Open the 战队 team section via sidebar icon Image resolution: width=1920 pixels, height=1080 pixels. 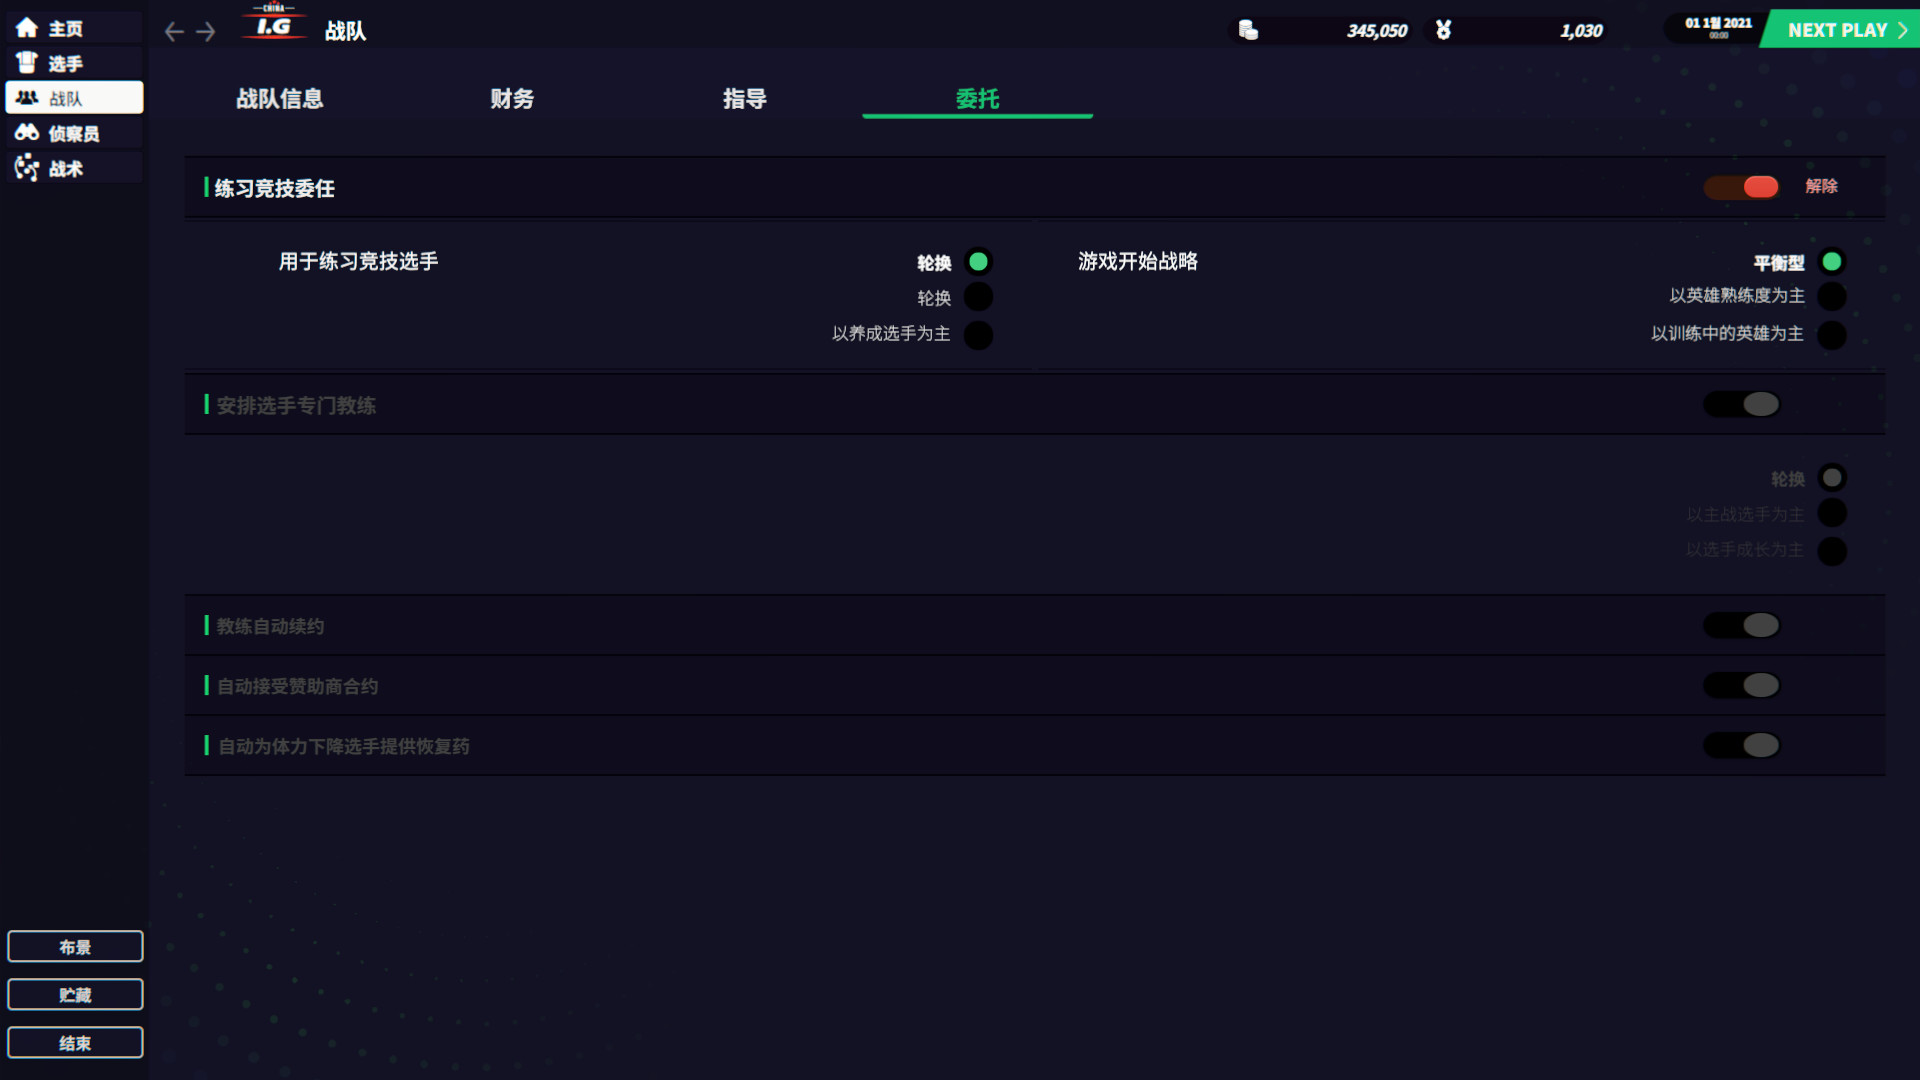tap(25, 97)
